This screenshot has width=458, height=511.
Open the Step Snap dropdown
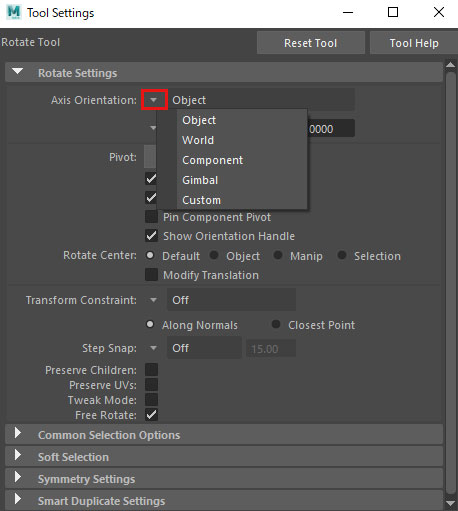pyautogui.click(x=154, y=348)
